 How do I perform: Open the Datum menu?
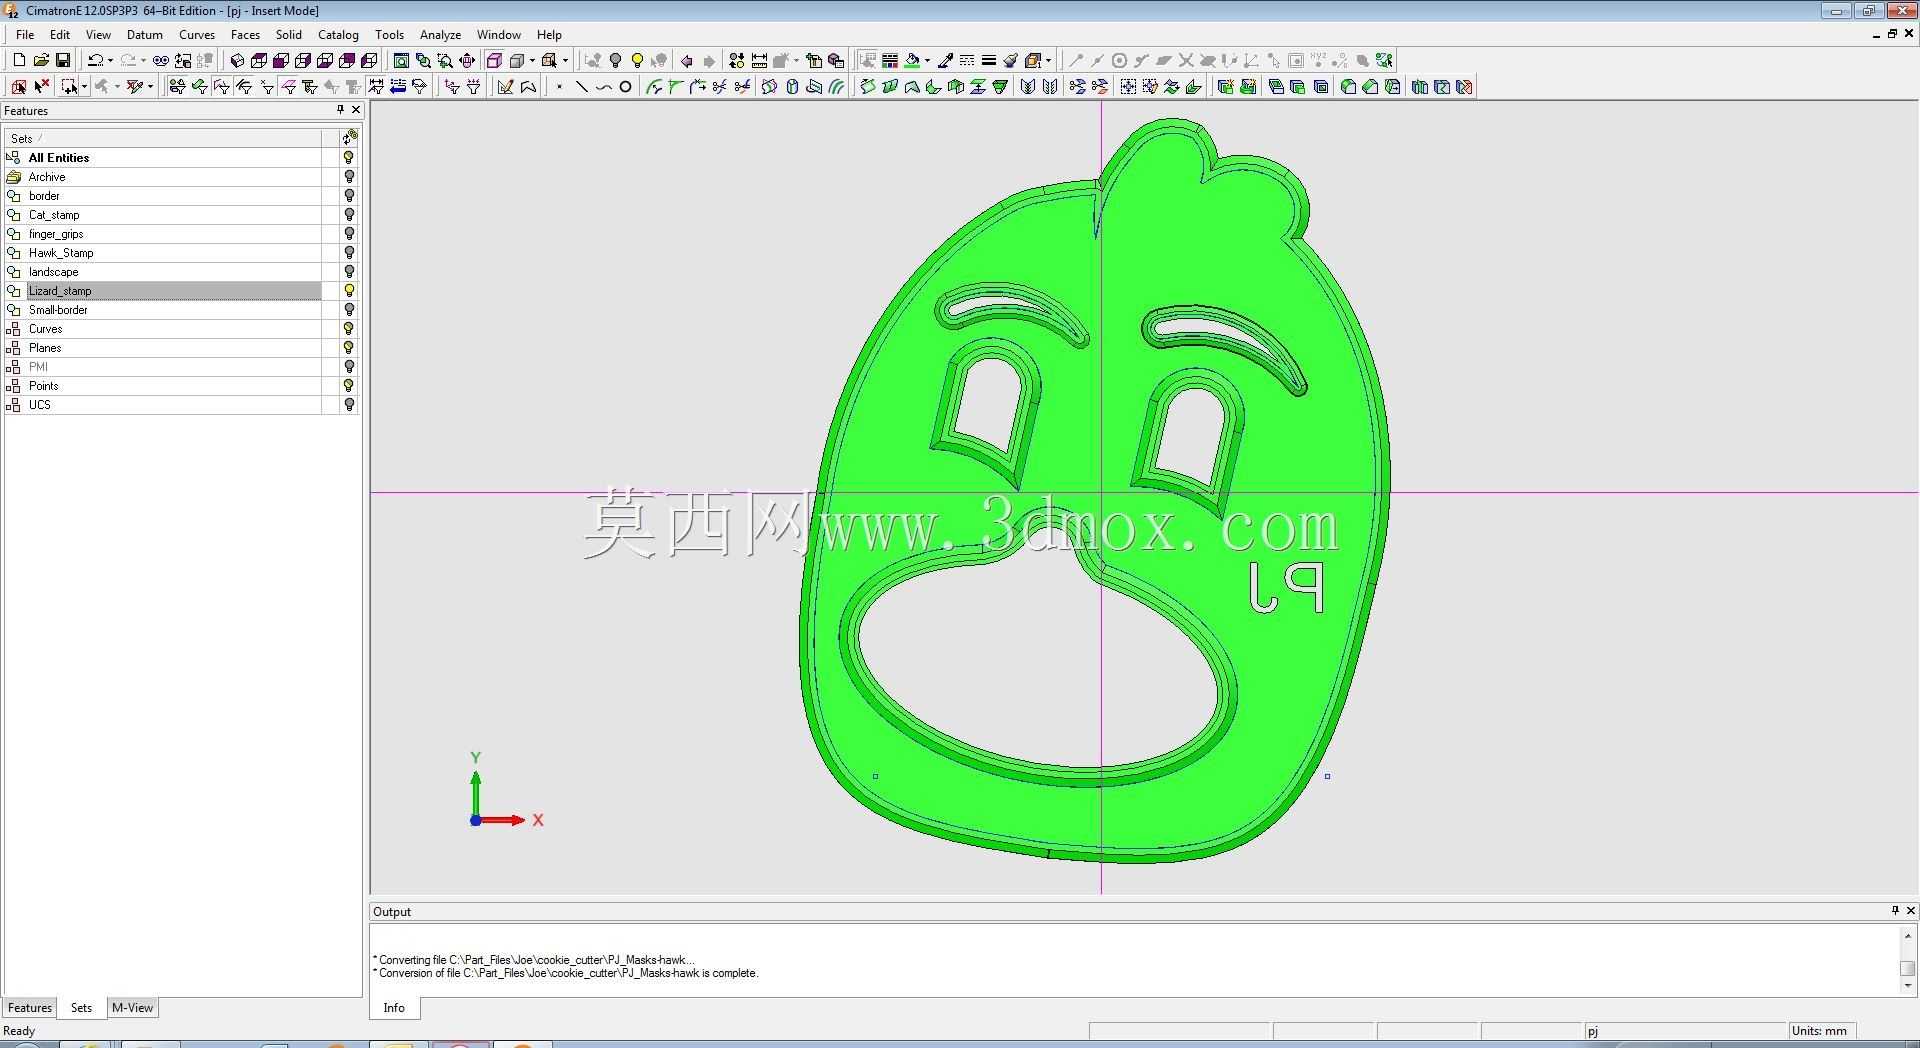pos(145,35)
